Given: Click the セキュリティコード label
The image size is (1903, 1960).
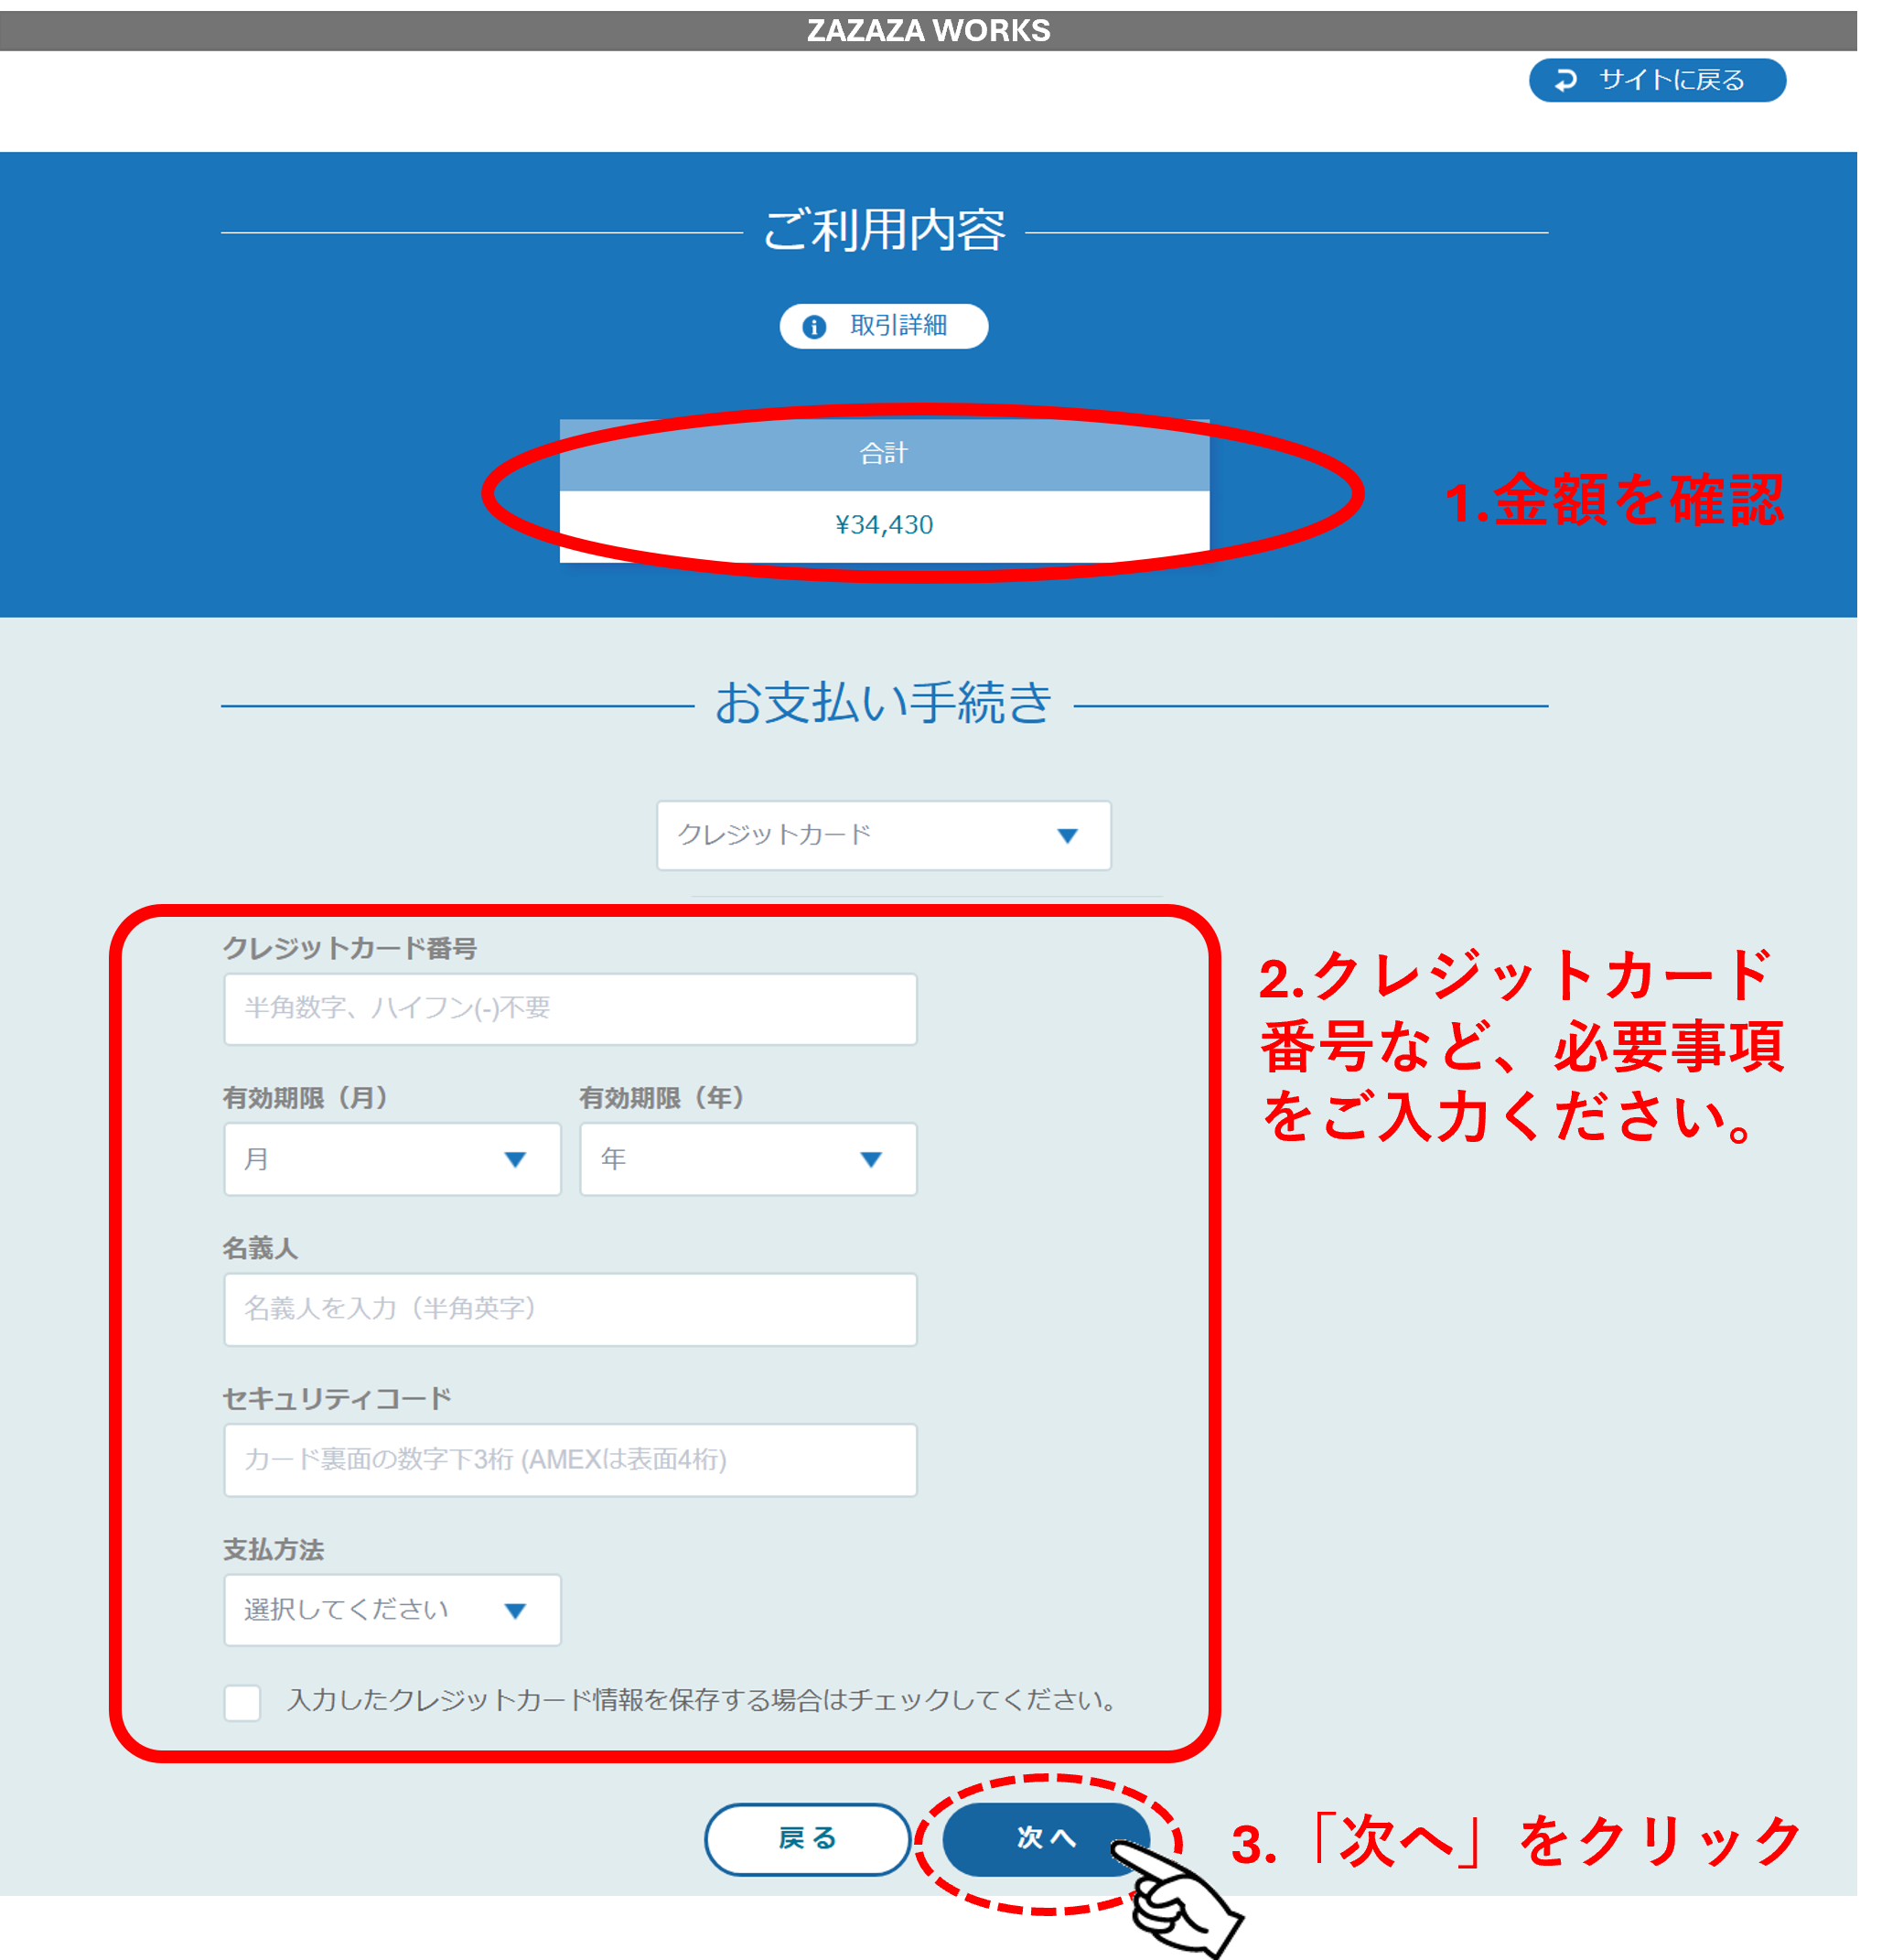Looking at the screenshot, I should [x=337, y=1399].
